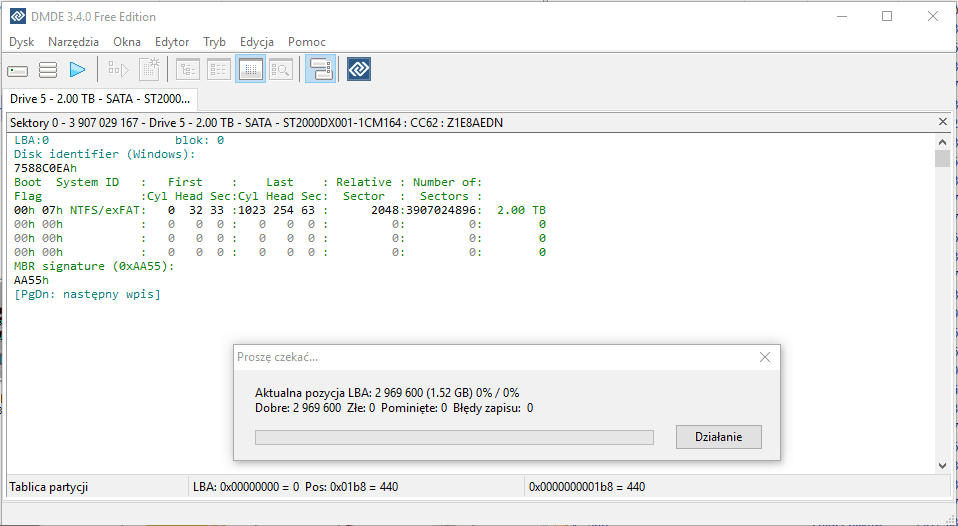Expand the Pomoc menu
The width and height of the screenshot is (958, 526).
click(306, 42)
